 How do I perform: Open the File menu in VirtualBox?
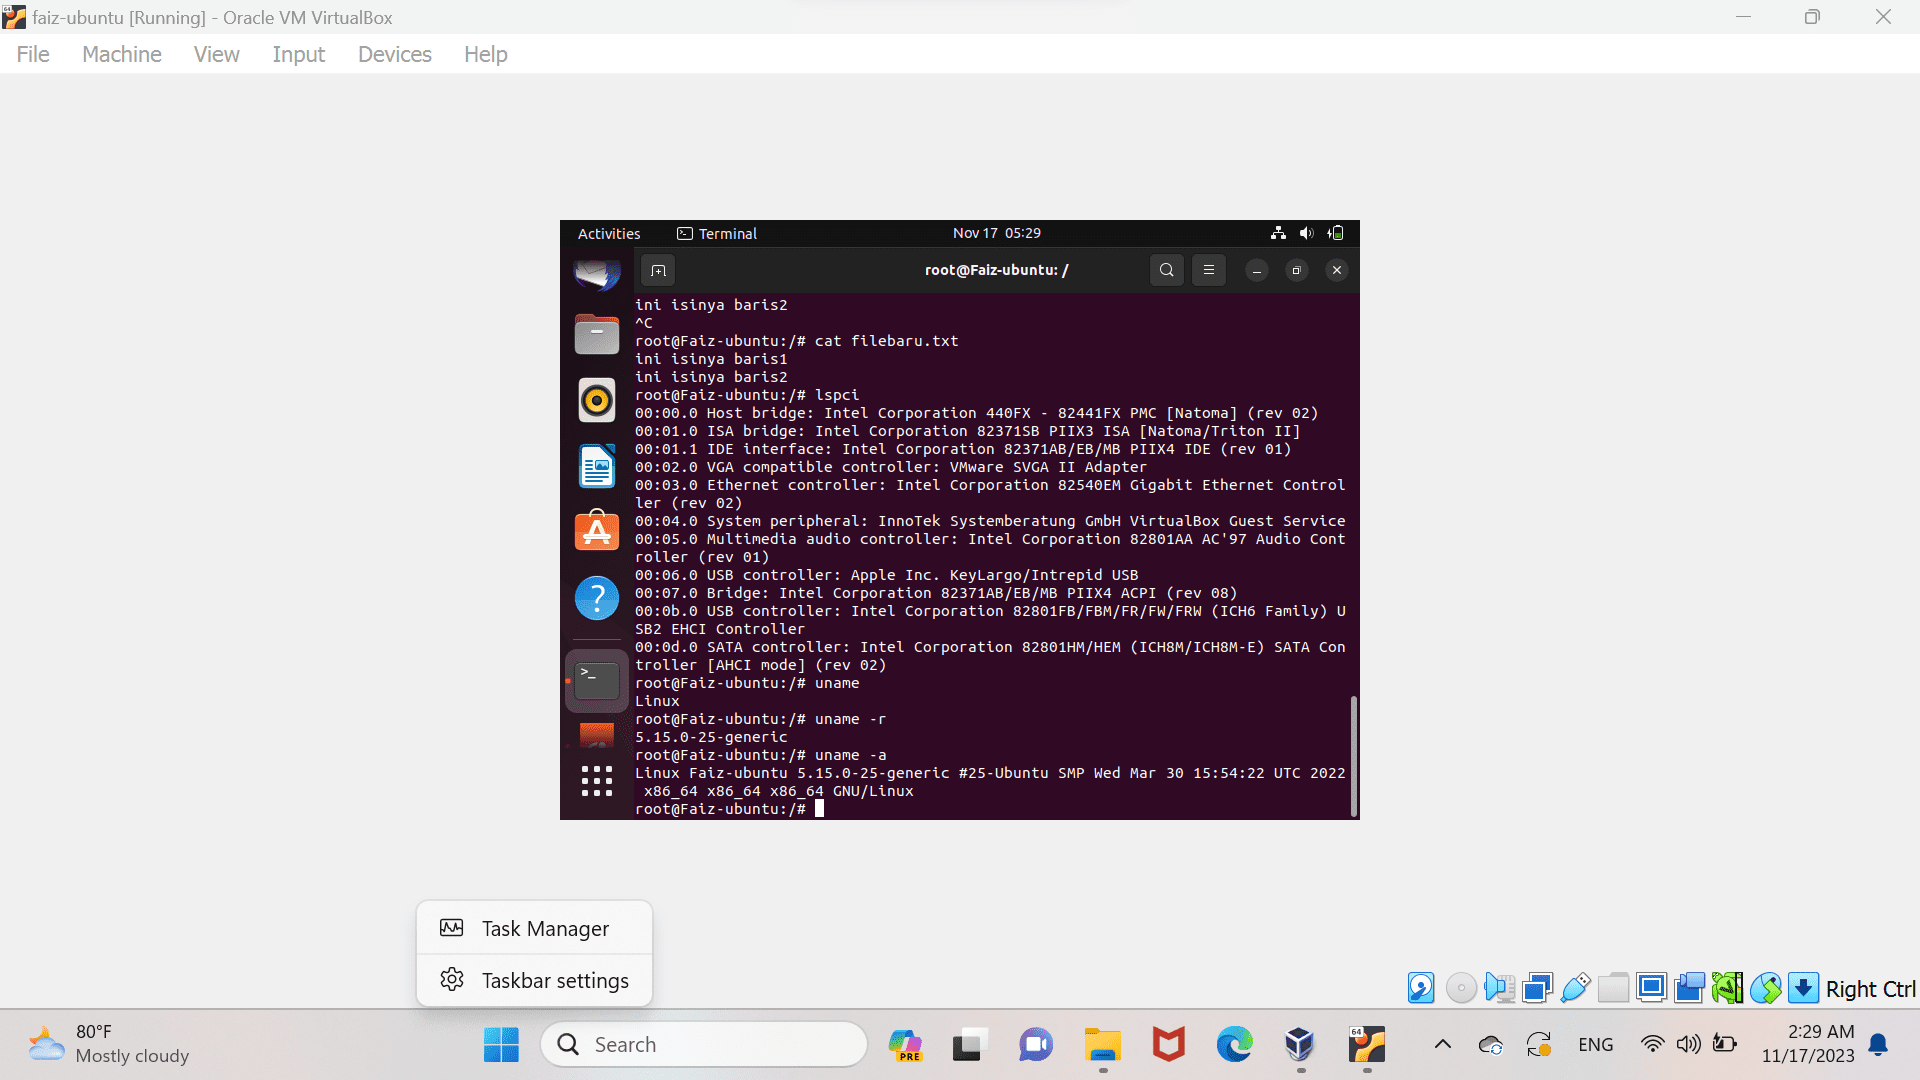click(33, 54)
